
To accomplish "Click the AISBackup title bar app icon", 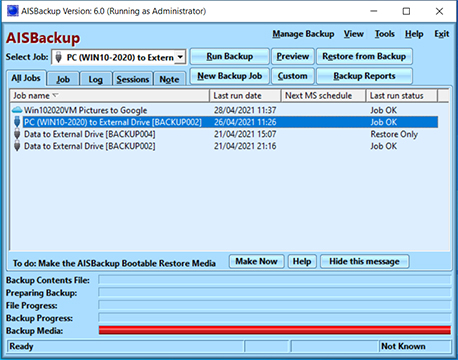I will (x=13, y=11).
